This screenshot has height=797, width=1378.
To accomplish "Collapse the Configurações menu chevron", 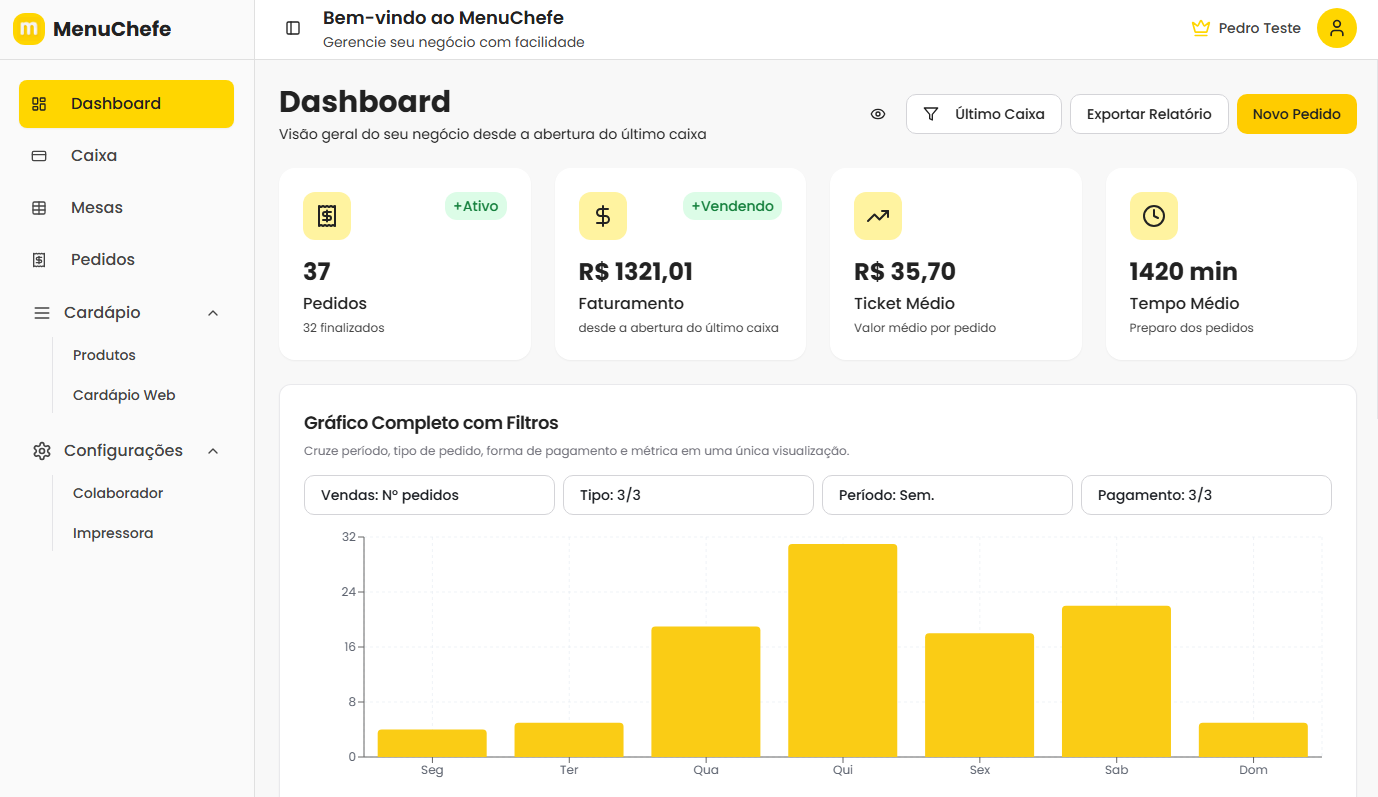I will (x=213, y=451).
